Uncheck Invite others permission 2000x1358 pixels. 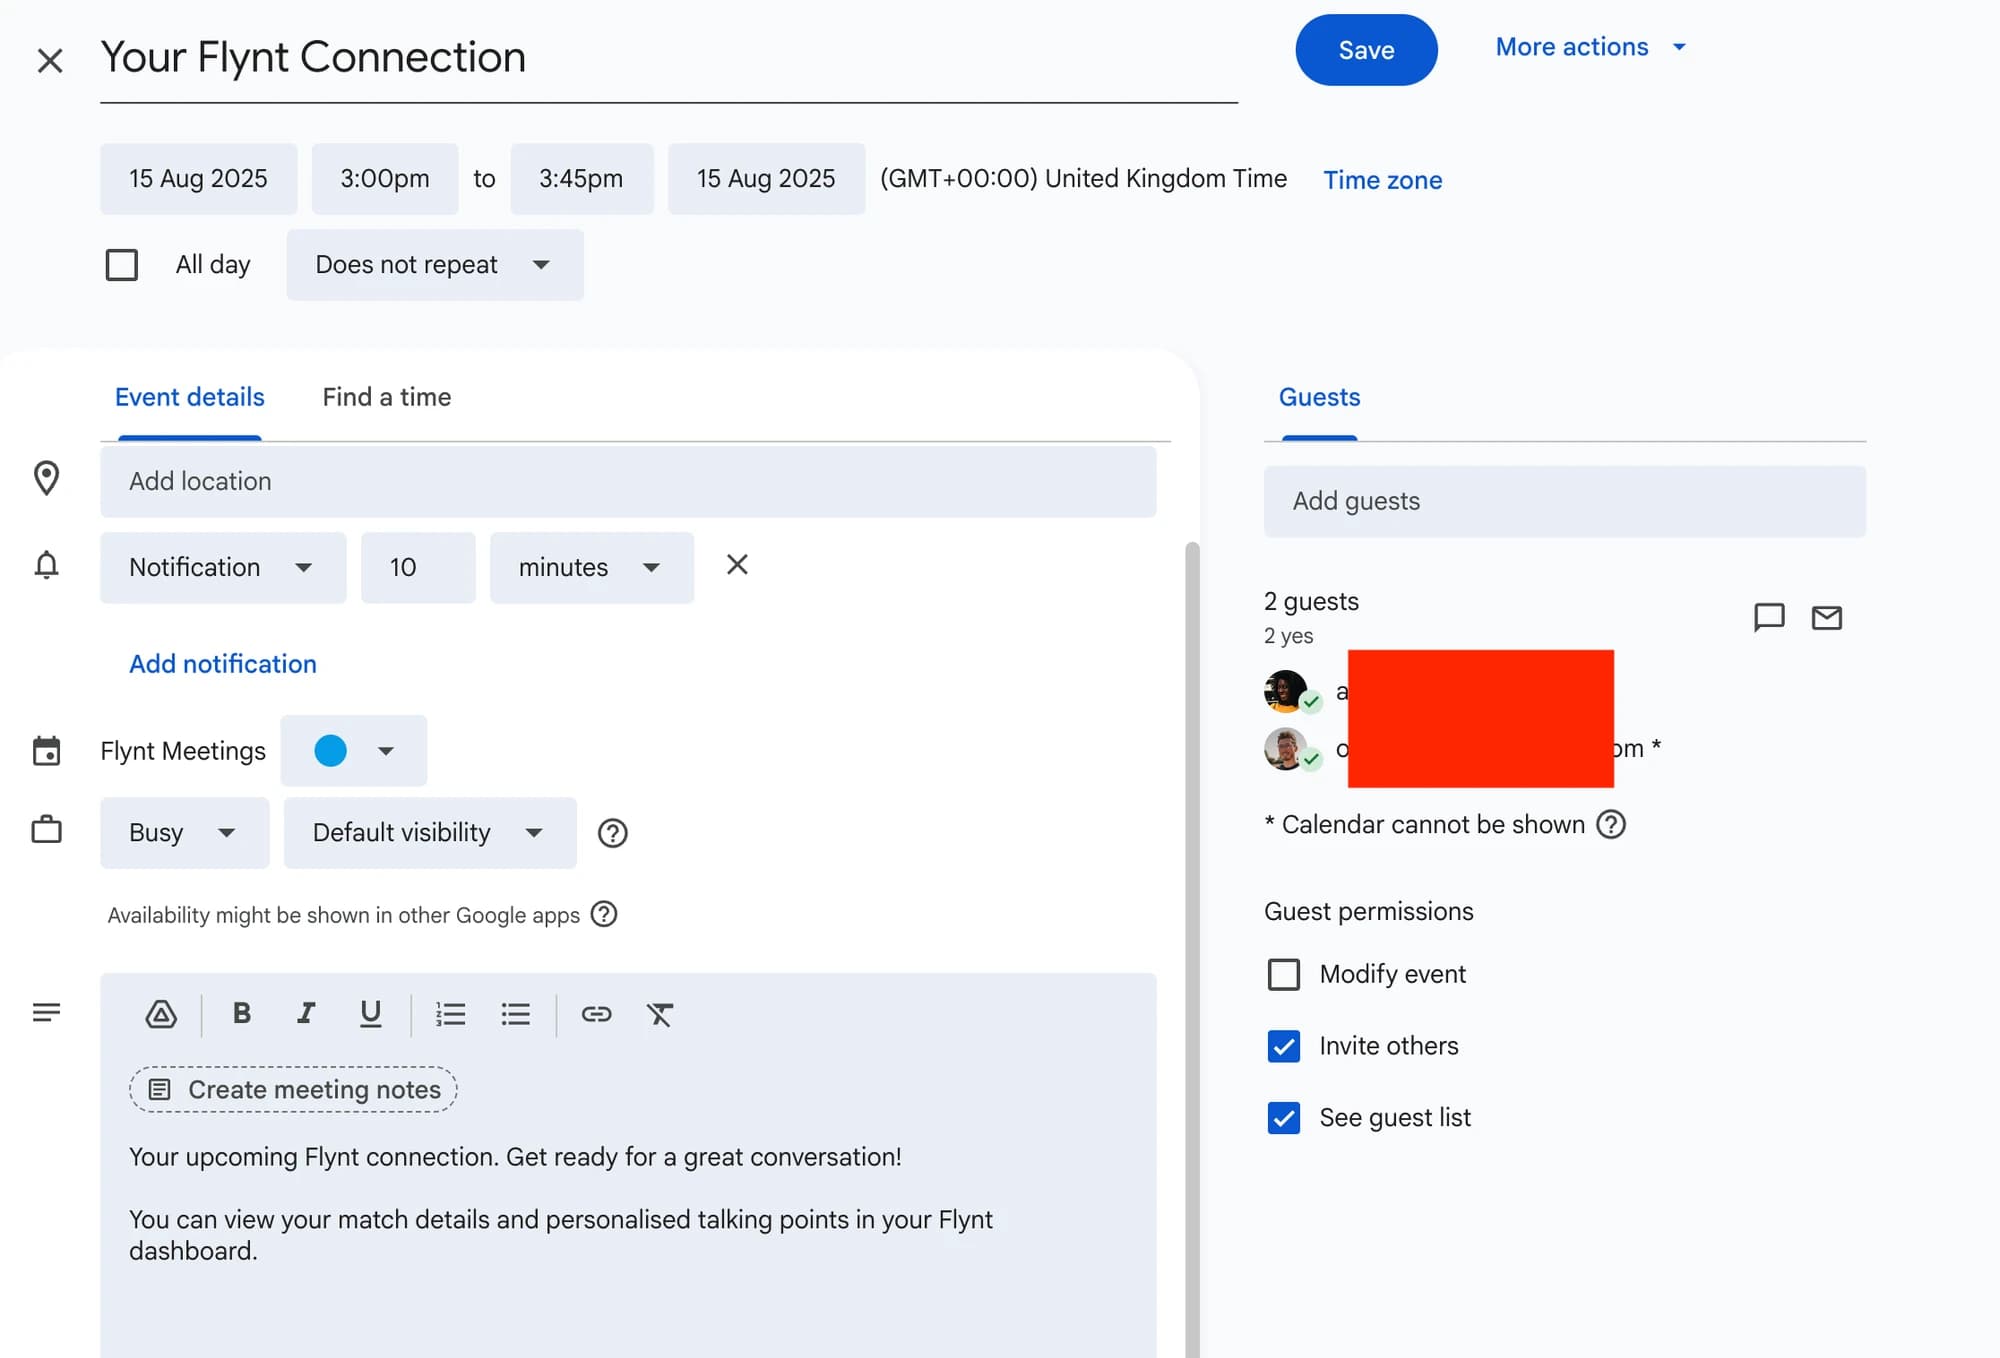pyautogui.click(x=1283, y=1046)
